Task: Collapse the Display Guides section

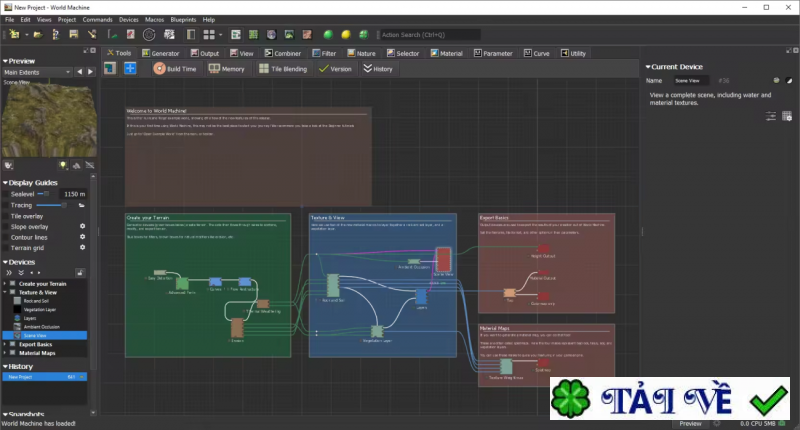Action: [x=4, y=182]
